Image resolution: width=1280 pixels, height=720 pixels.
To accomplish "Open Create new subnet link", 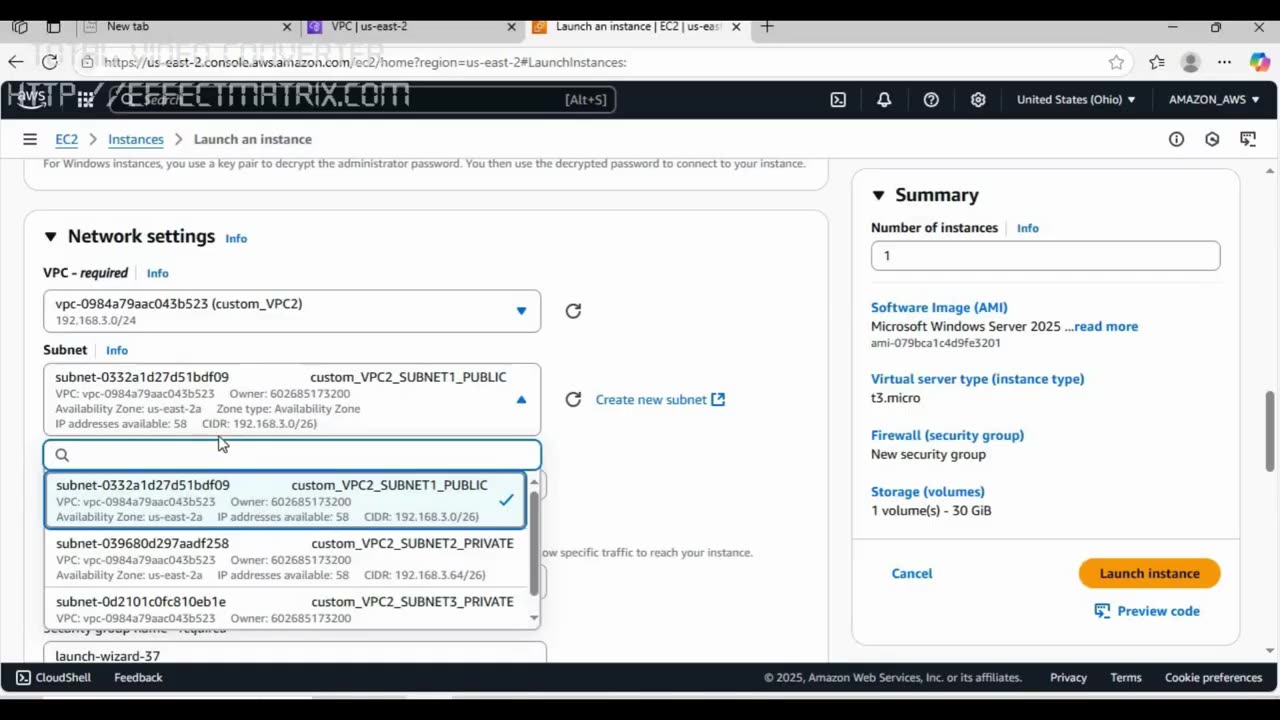I will 660,399.
